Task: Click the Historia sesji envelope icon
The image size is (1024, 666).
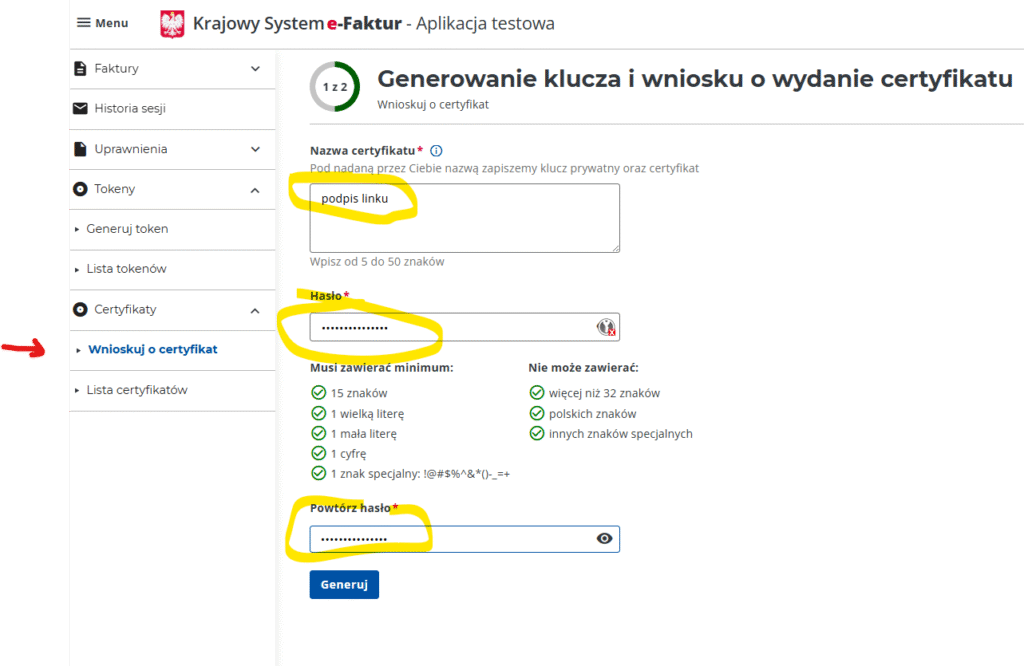Action: [x=81, y=109]
